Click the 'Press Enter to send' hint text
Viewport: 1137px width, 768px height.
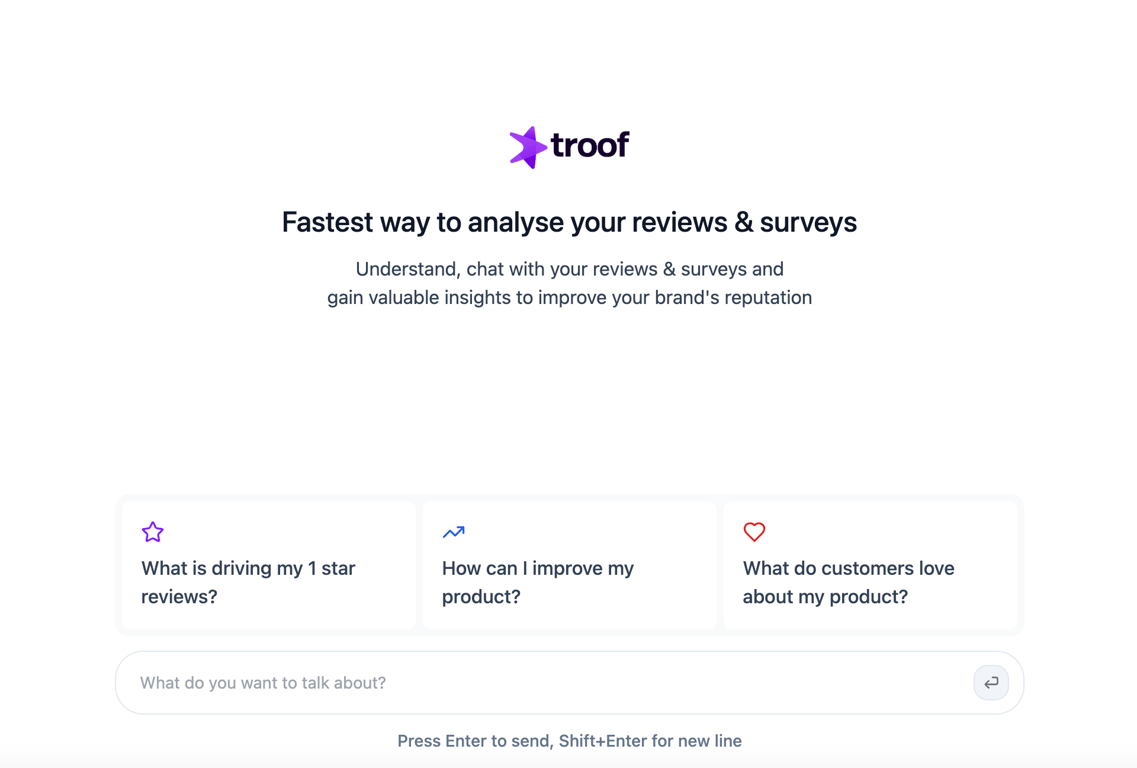(x=476, y=741)
